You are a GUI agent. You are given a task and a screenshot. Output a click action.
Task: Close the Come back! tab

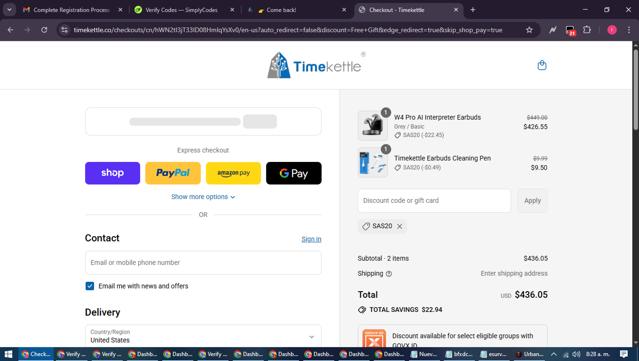click(x=344, y=10)
